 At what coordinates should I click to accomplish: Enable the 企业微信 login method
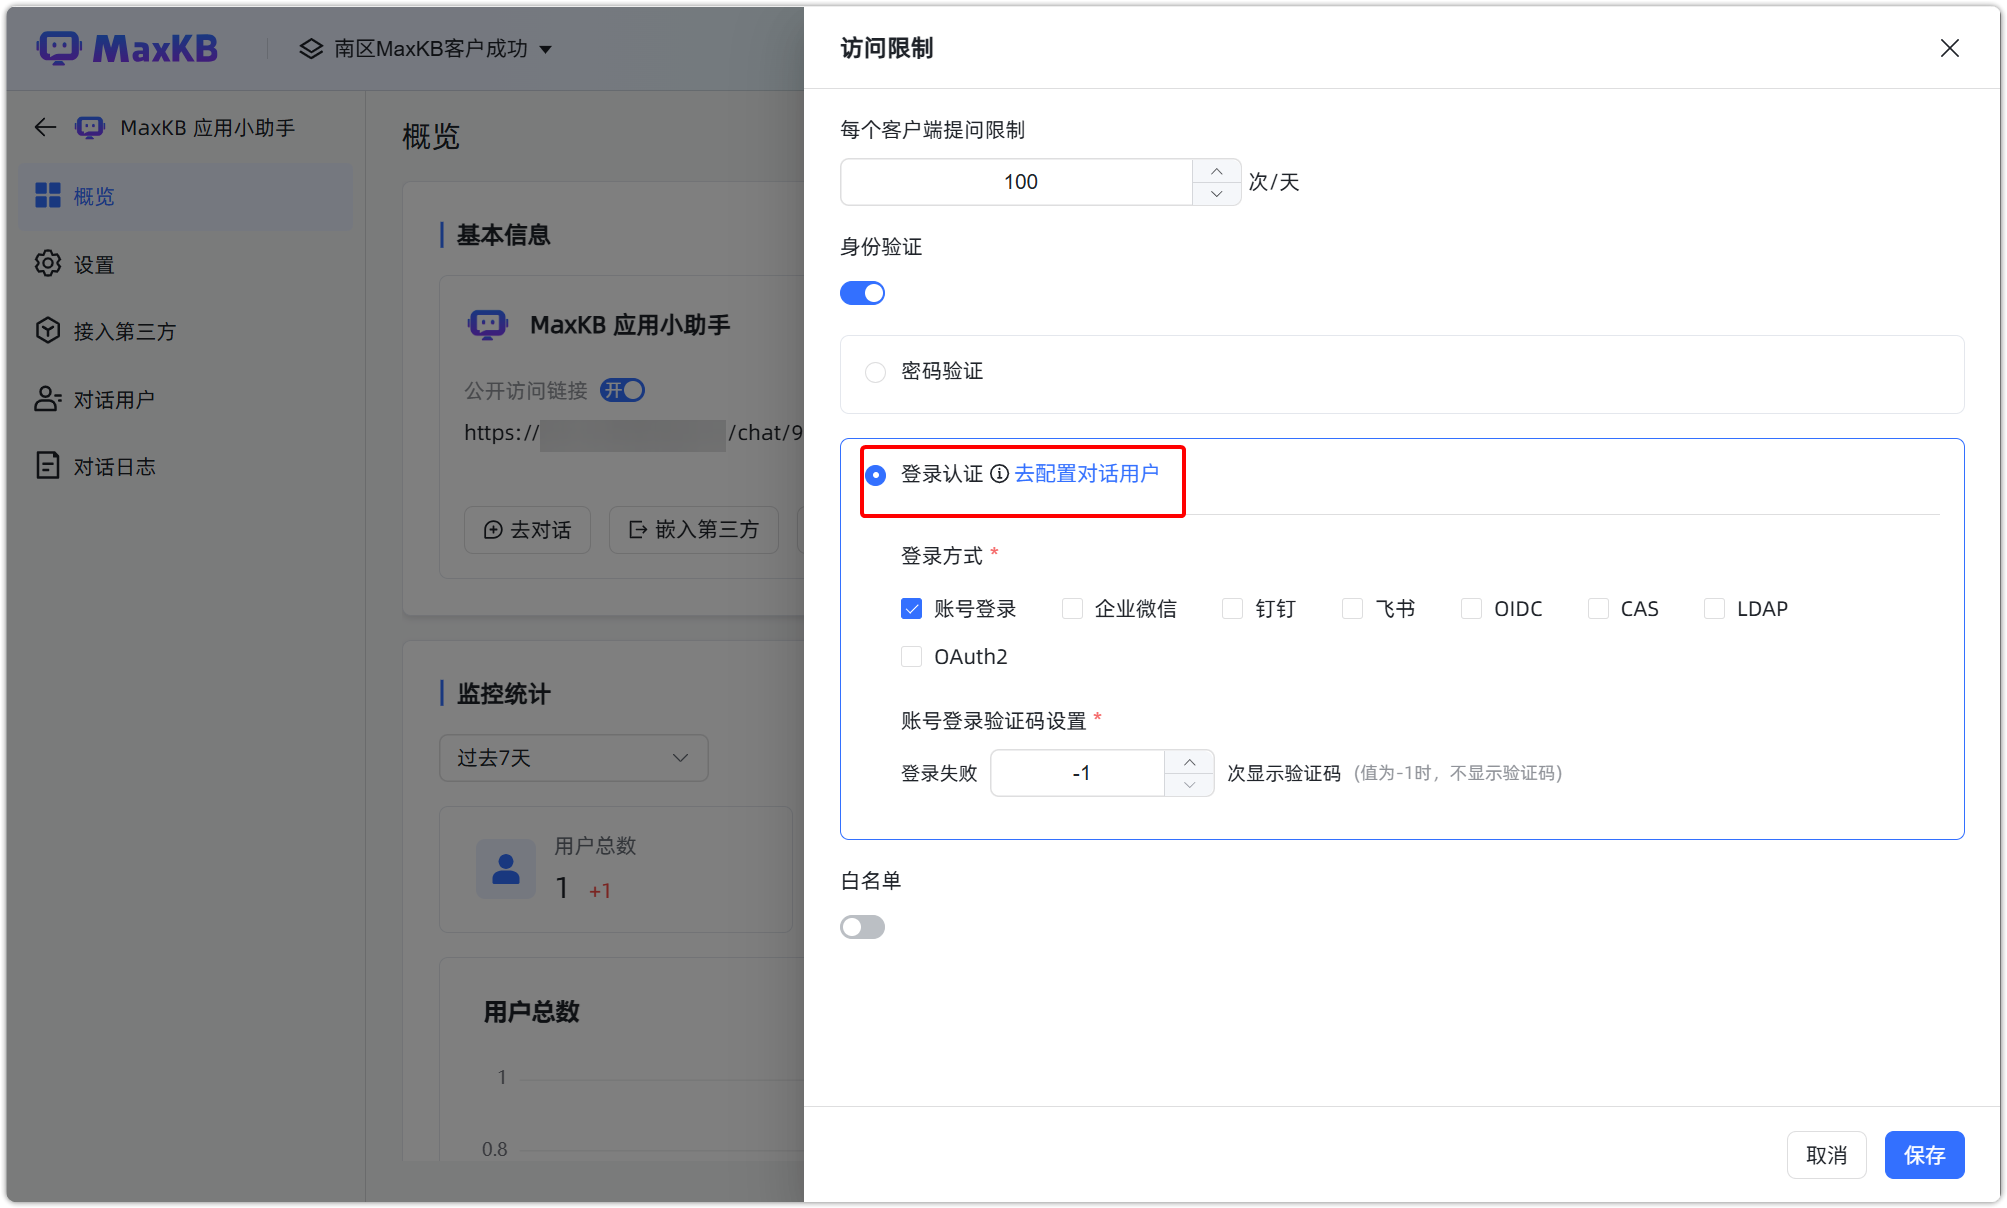pyautogui.click(x=1072, y=608)
